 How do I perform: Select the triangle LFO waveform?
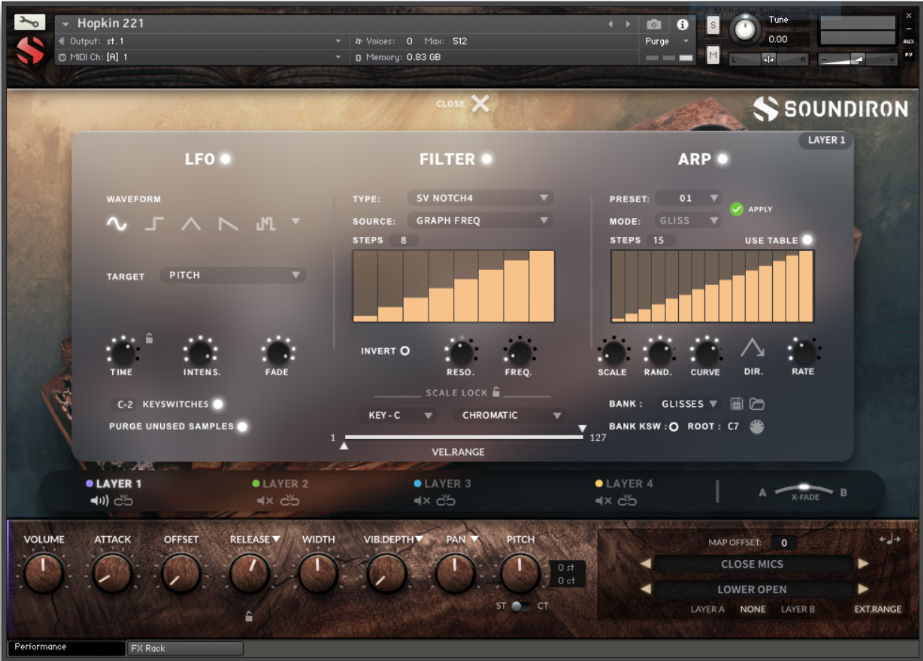pos(192,224)
